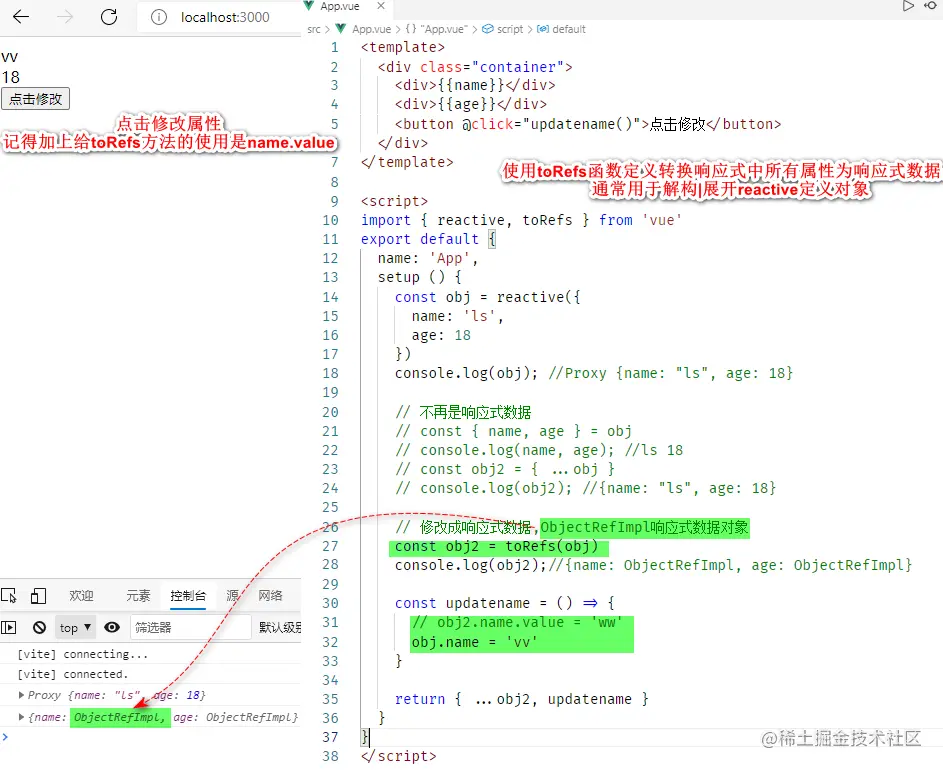This screenshot has width=943, height=770.
Task: Close the App.vue editor tab
Action: click(x=381, y=5)
